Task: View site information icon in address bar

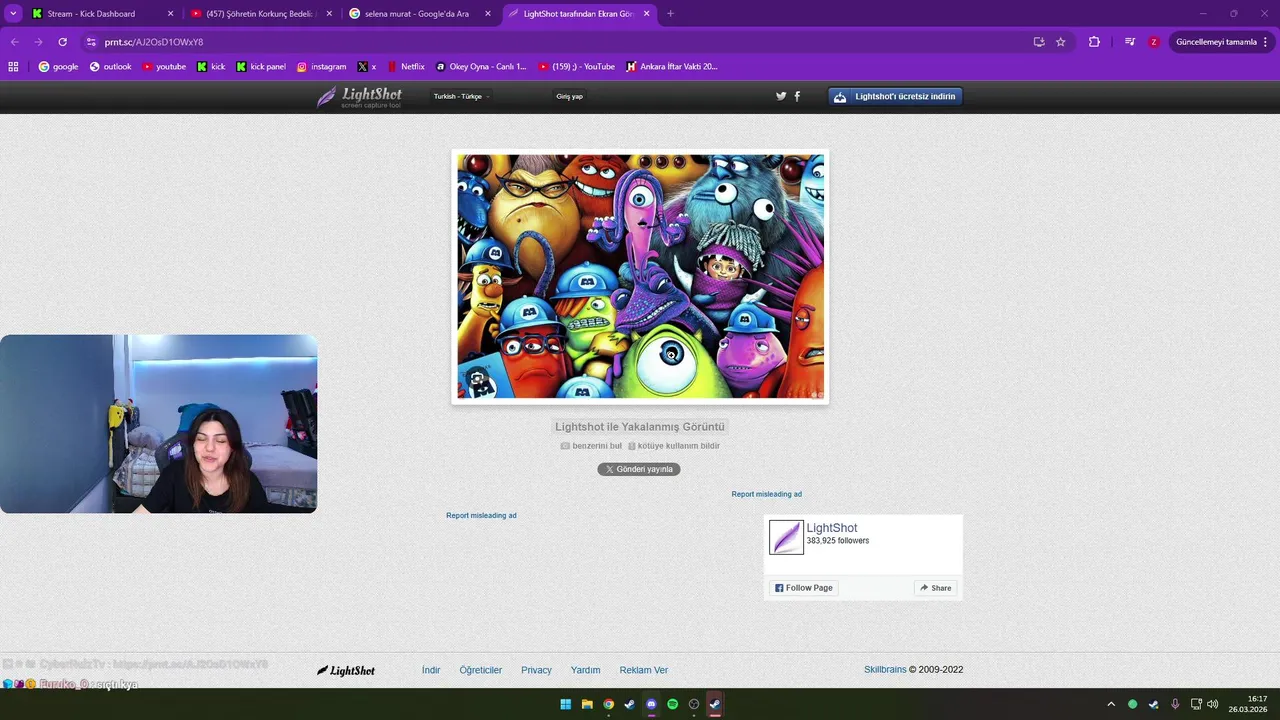Action: click(x=91, y=42)
